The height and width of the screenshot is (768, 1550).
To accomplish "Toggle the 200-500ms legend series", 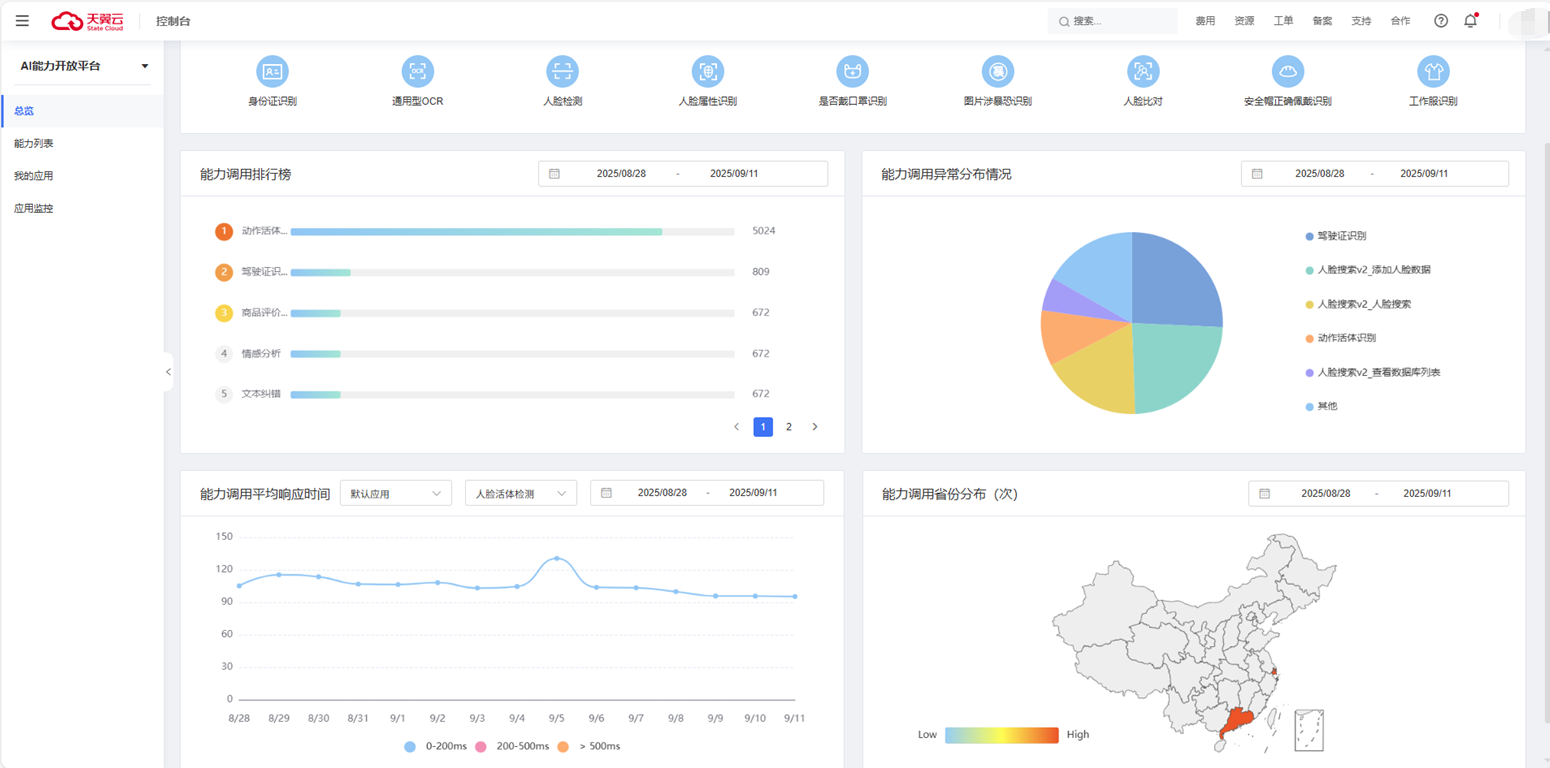I will tap(512, 746).
